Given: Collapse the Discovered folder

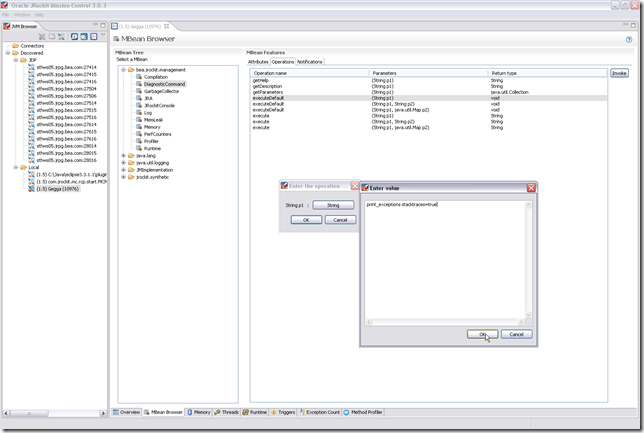Looking at the screenshot, I should pyautogui.click(x=7, y=53).
